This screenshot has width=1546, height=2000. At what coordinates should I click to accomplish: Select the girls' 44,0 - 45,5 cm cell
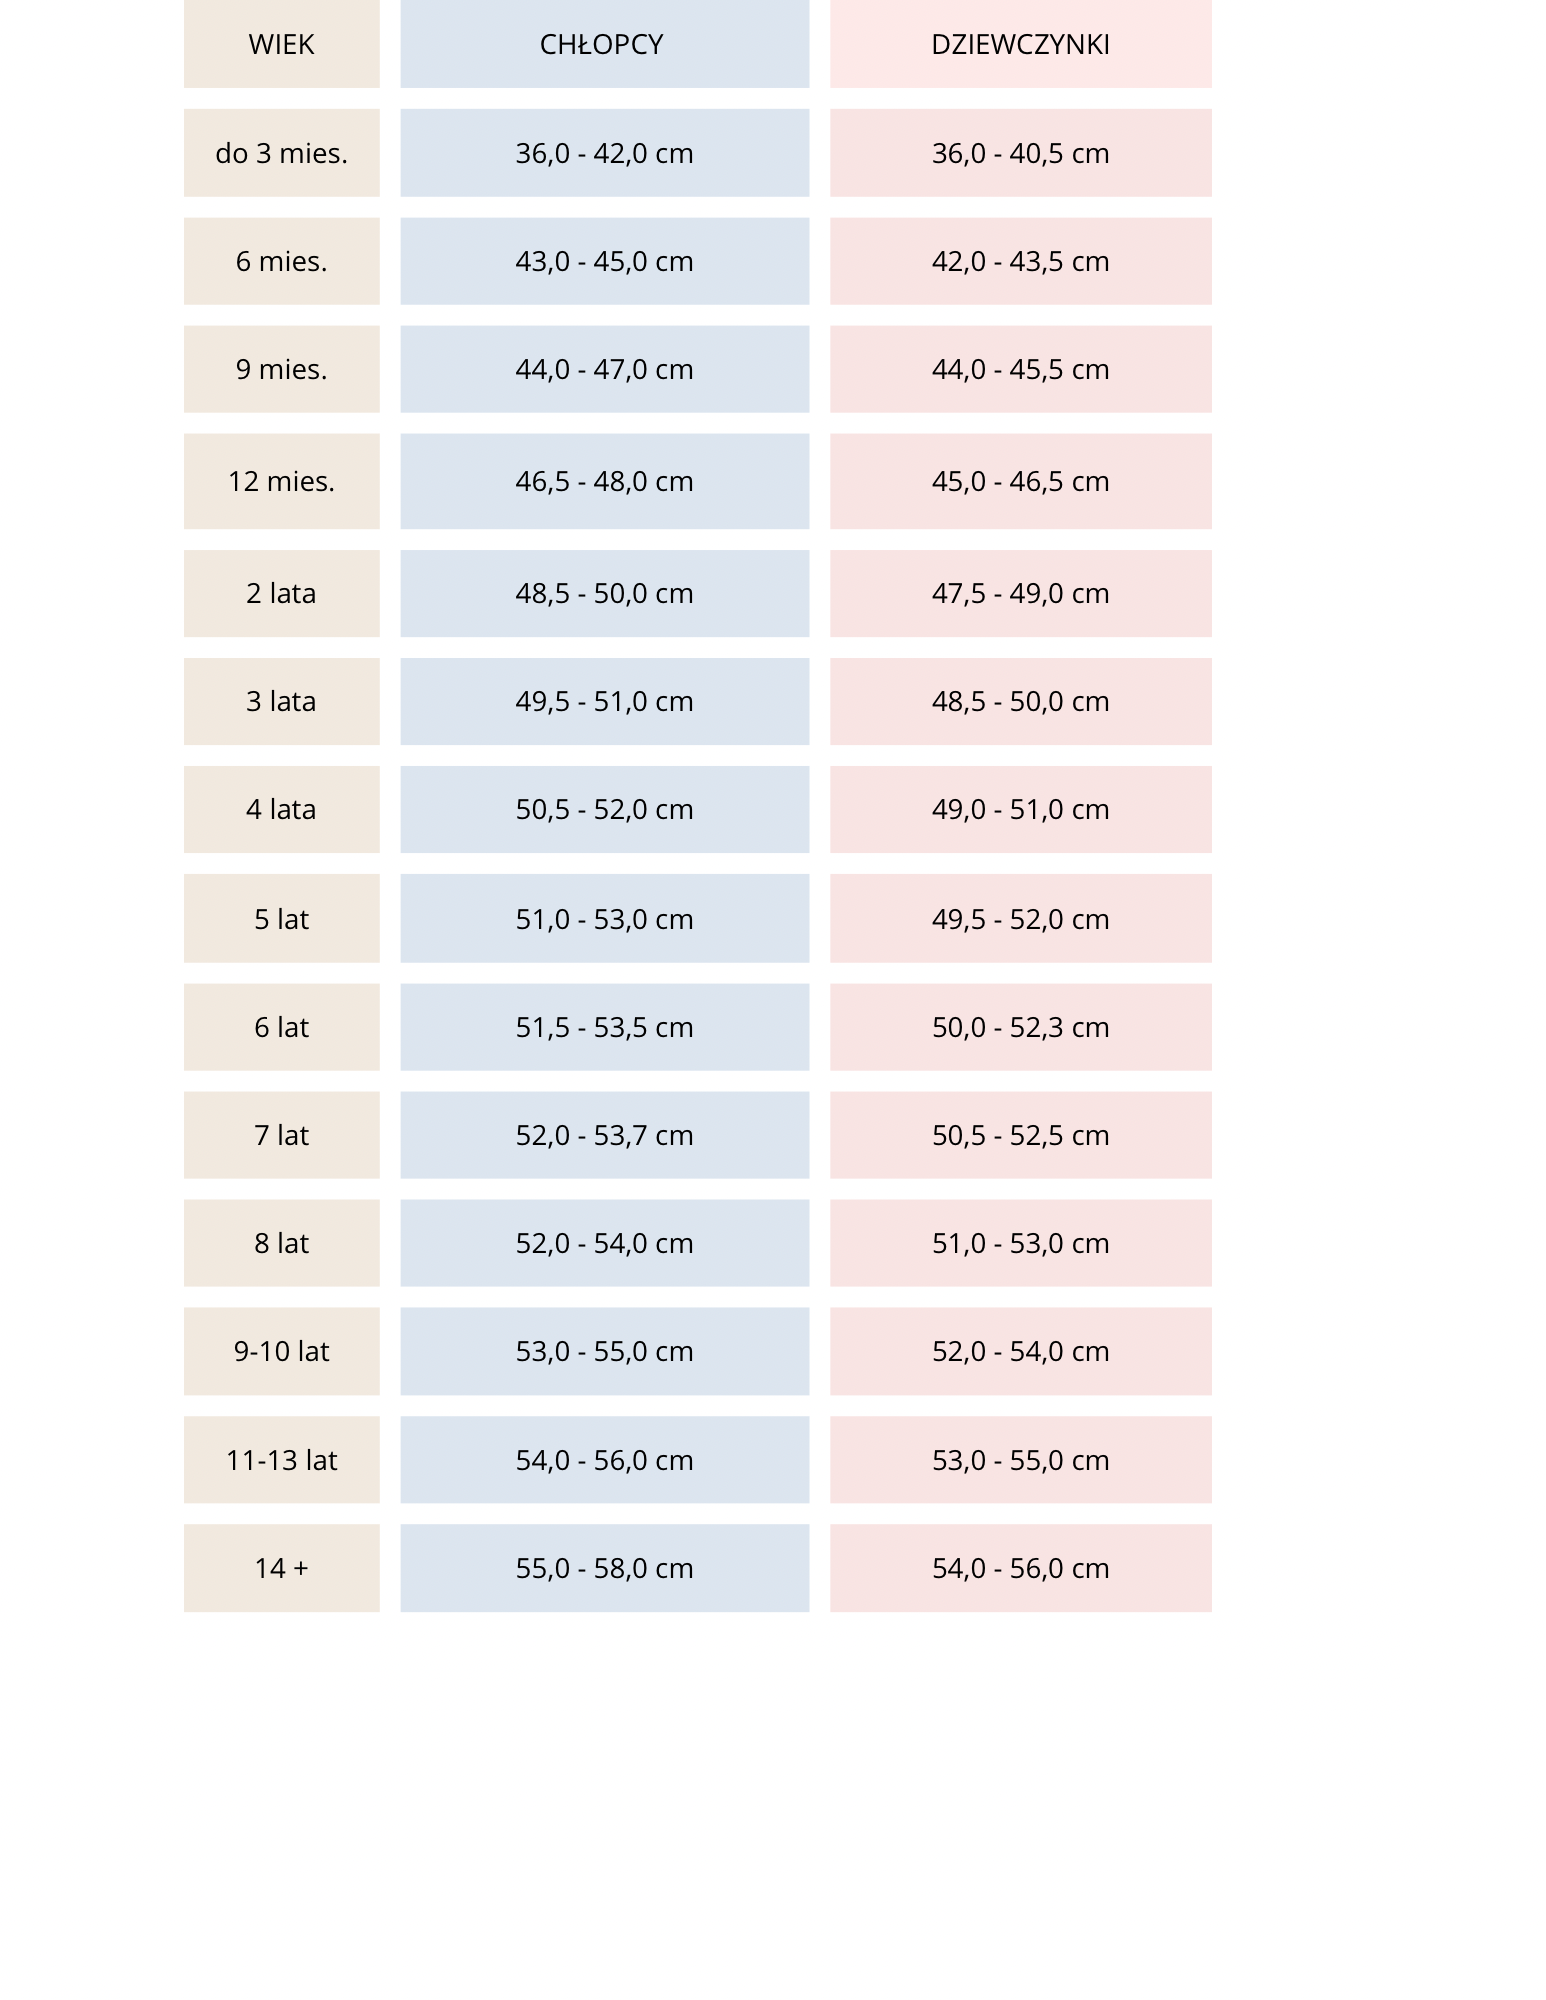coord(1020,369)
